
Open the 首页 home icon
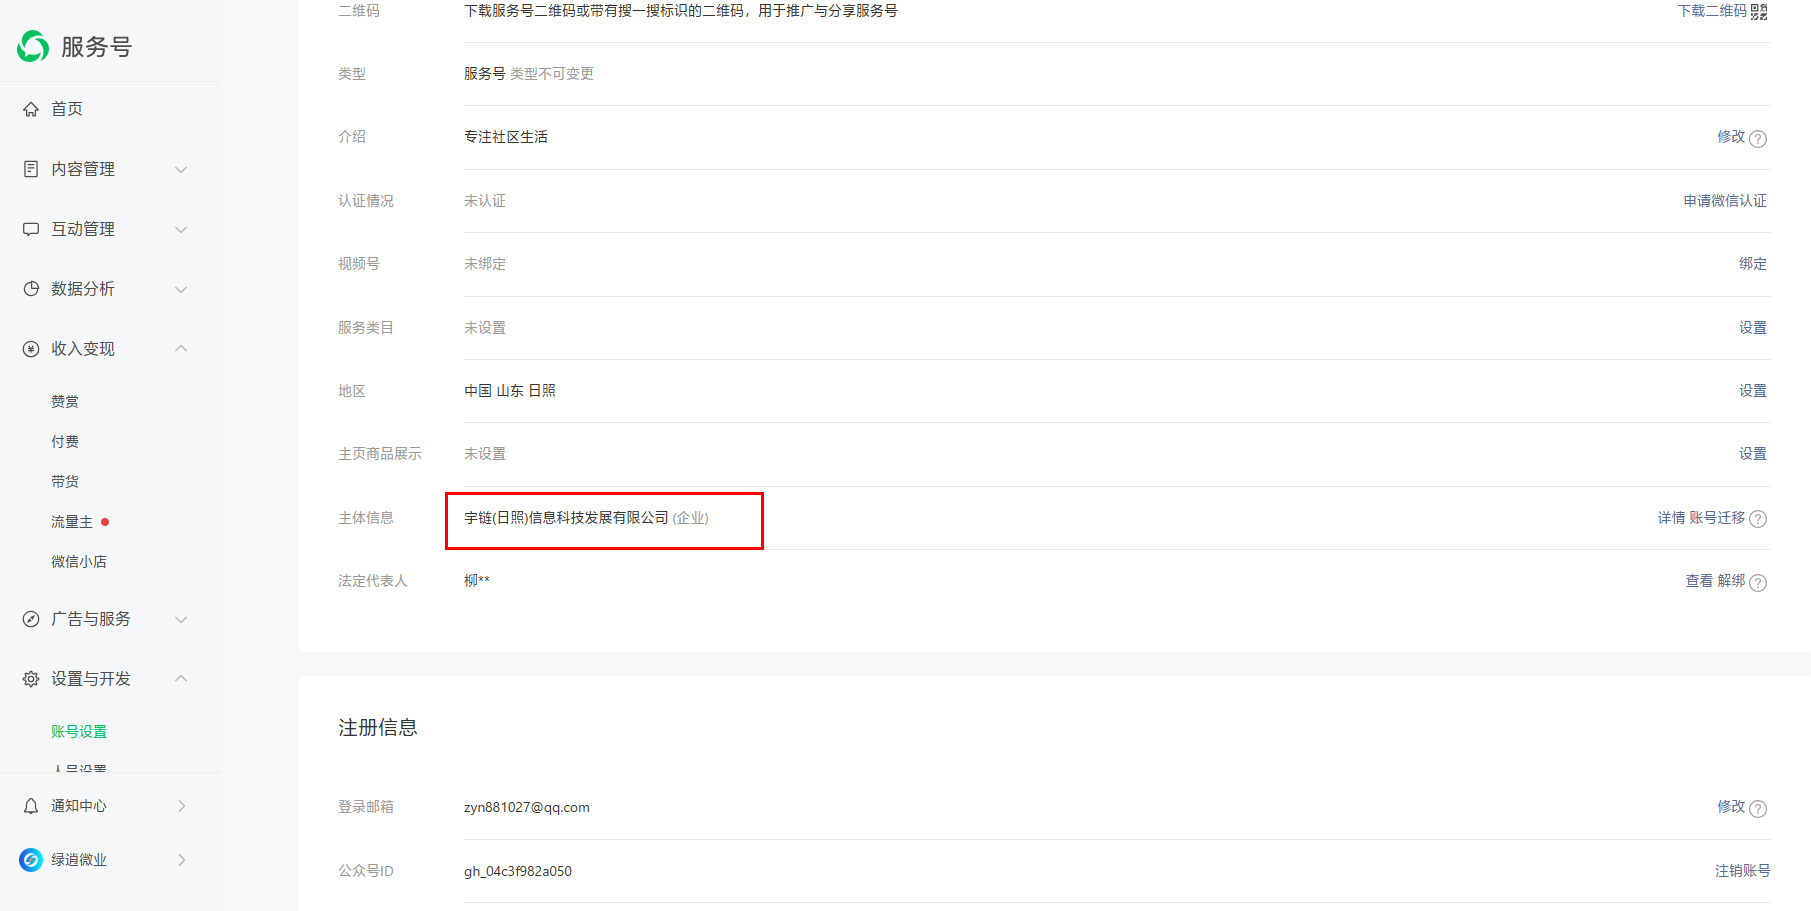(31, 109)
